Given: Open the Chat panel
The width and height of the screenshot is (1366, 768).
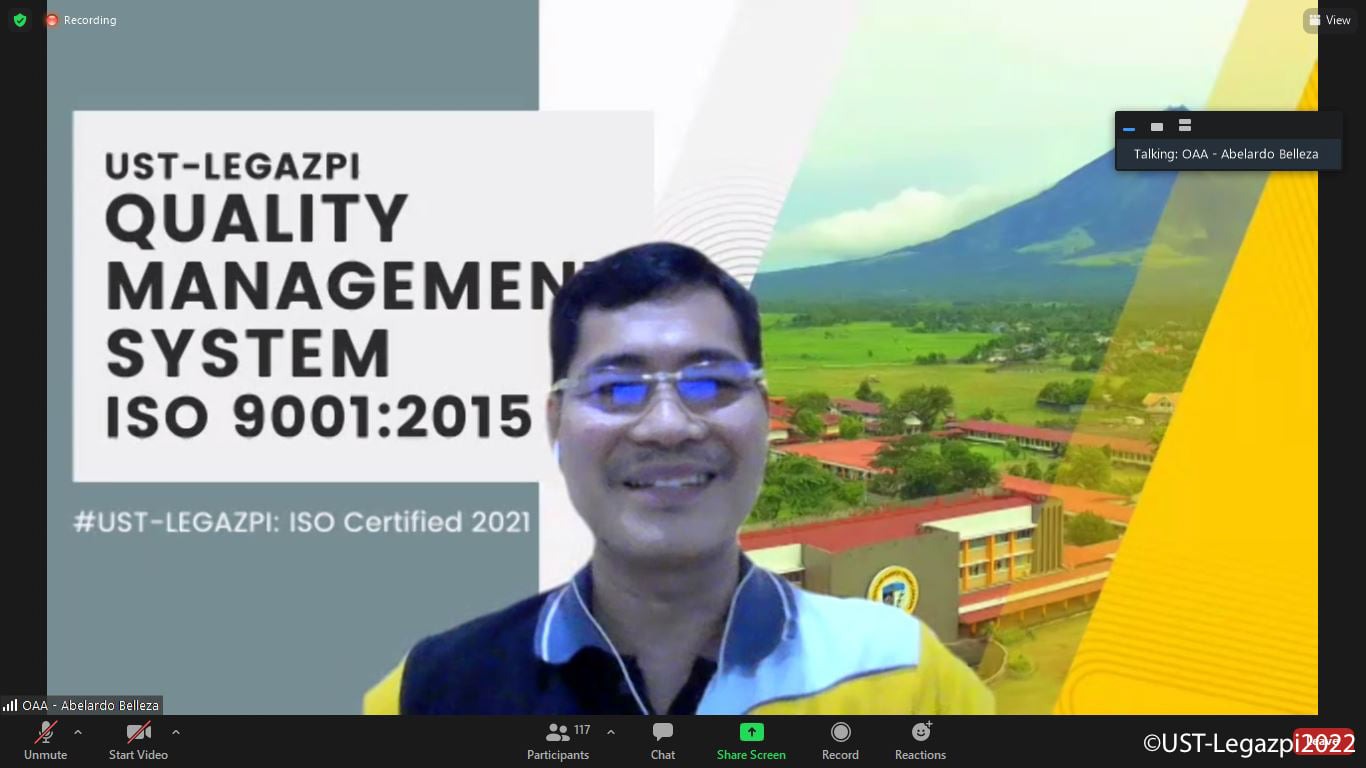Looking at the screenshot, I should click(x=662, y=740).
